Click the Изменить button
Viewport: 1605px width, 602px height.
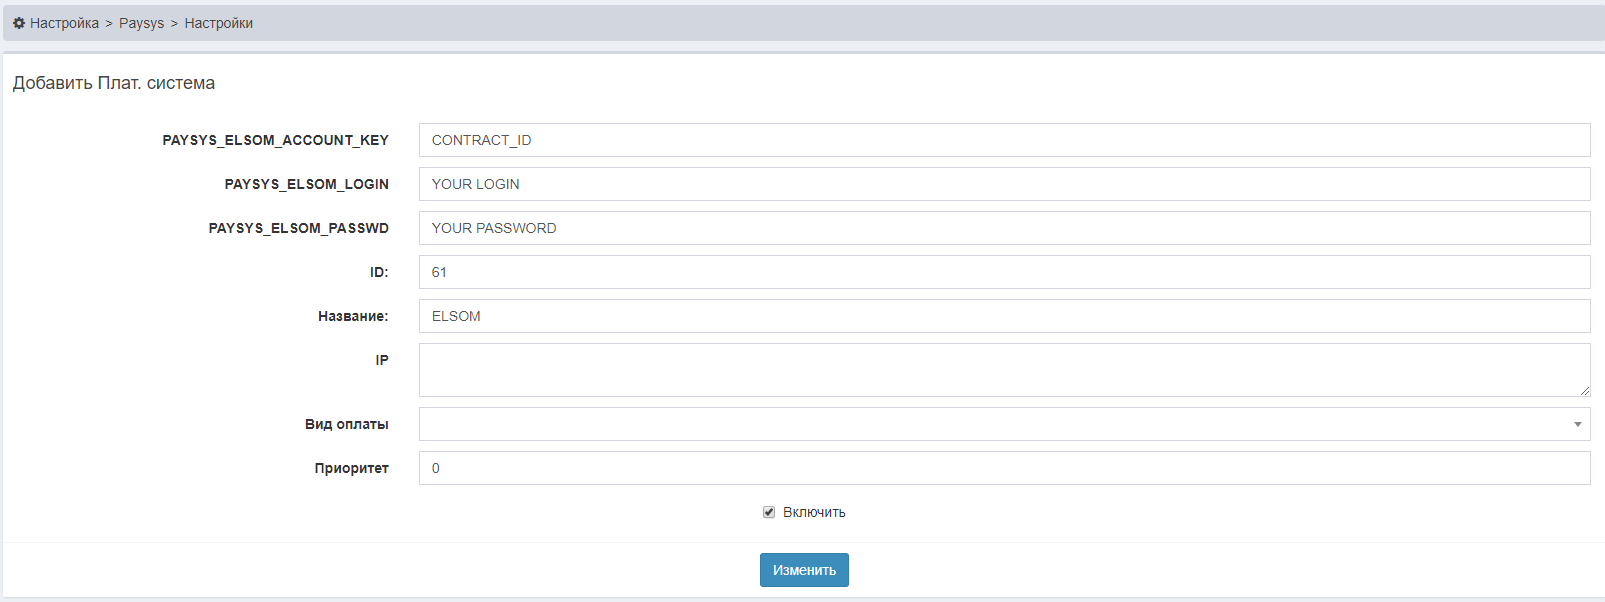(804, 570)
